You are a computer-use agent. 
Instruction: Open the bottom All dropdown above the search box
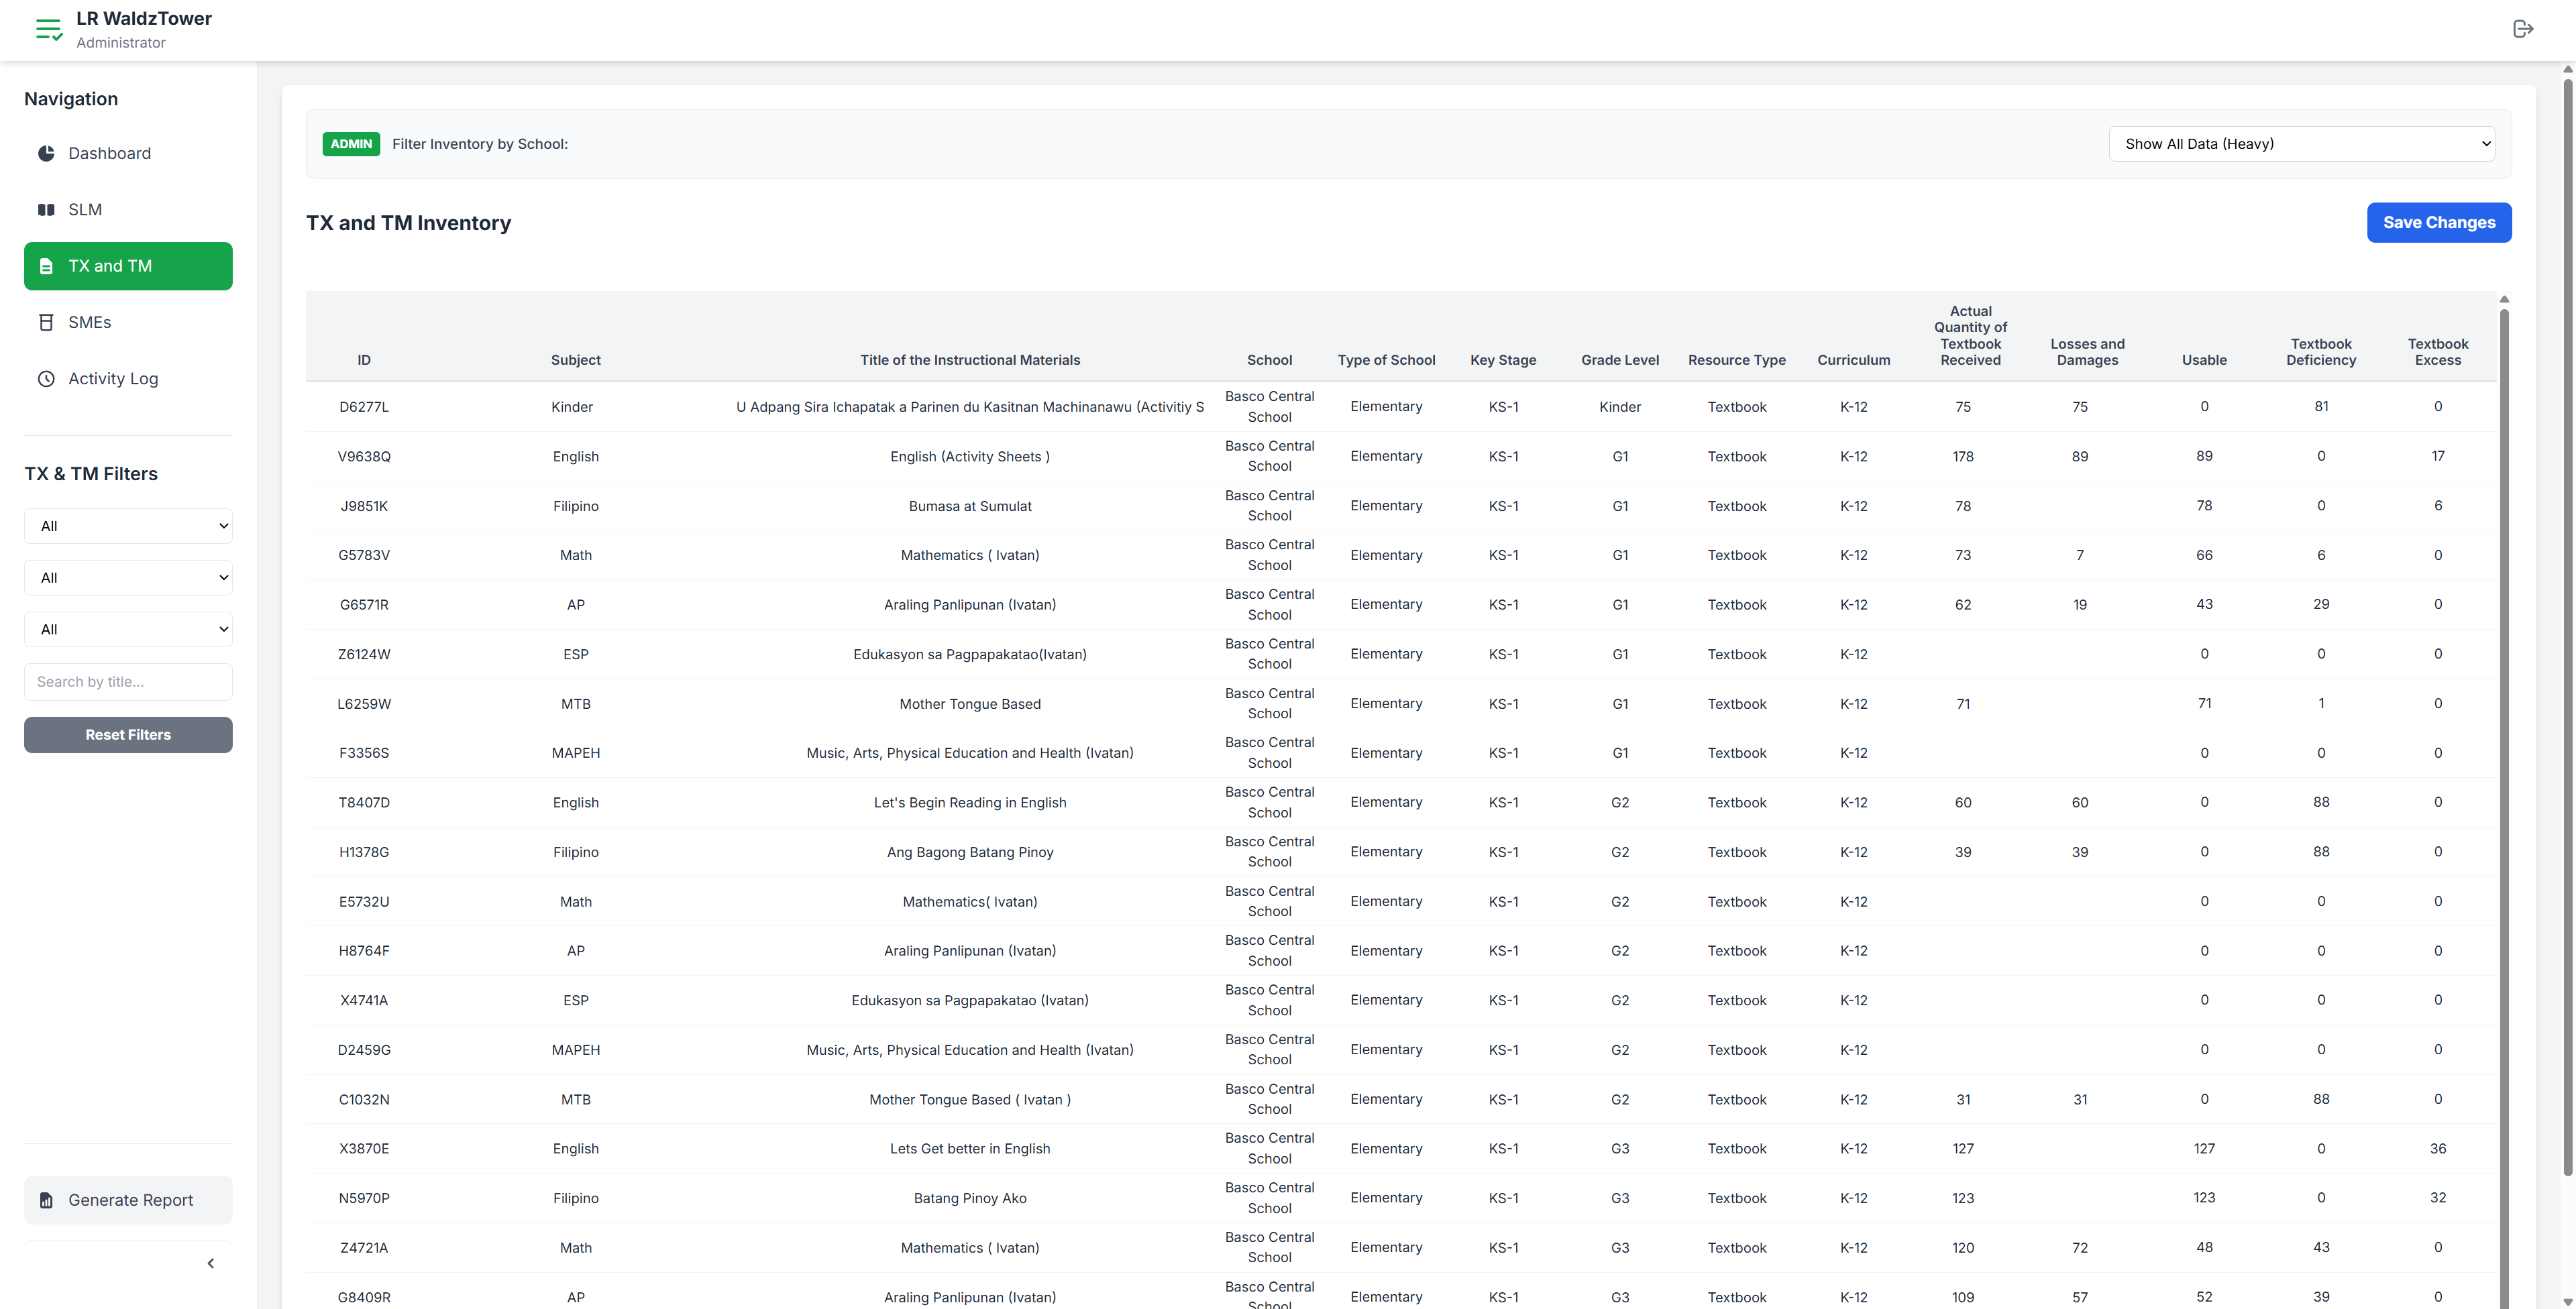[x=128, y=629]
